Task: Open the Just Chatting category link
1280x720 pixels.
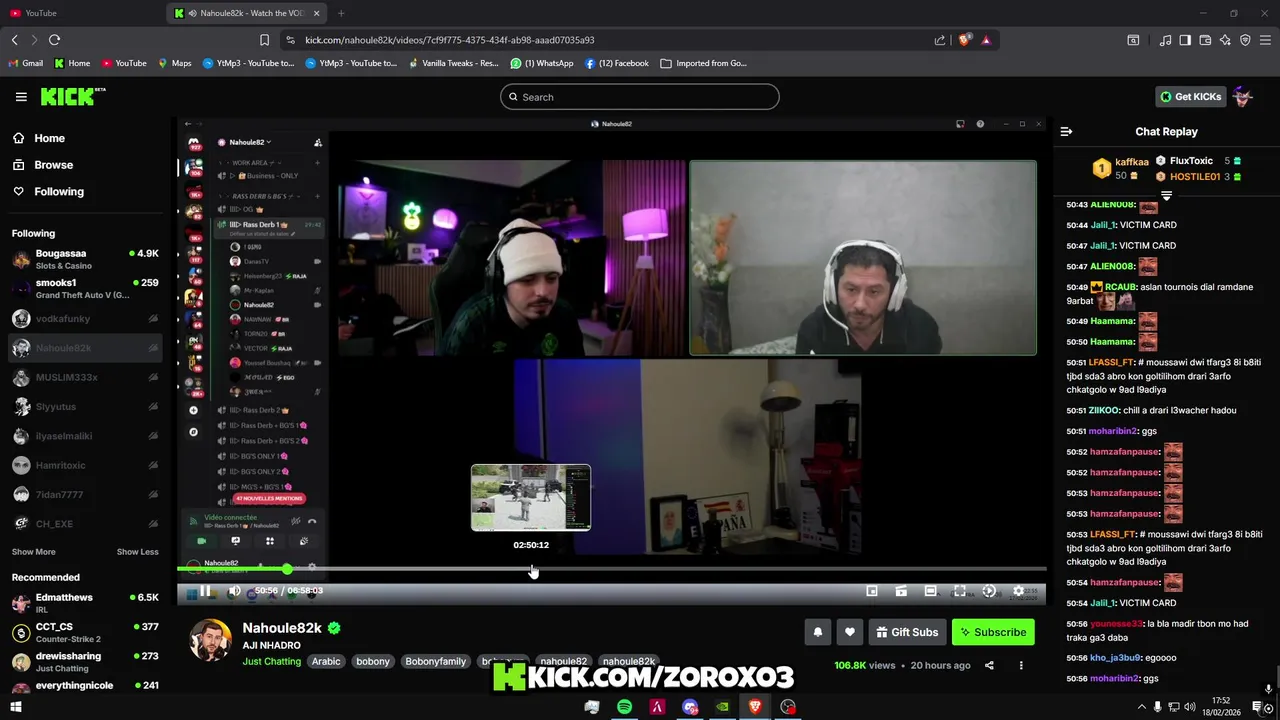Action: click(x=271, y=661)
